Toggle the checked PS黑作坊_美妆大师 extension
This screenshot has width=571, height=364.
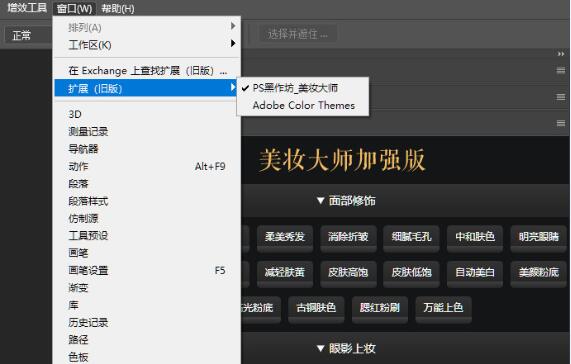(303, 88)
